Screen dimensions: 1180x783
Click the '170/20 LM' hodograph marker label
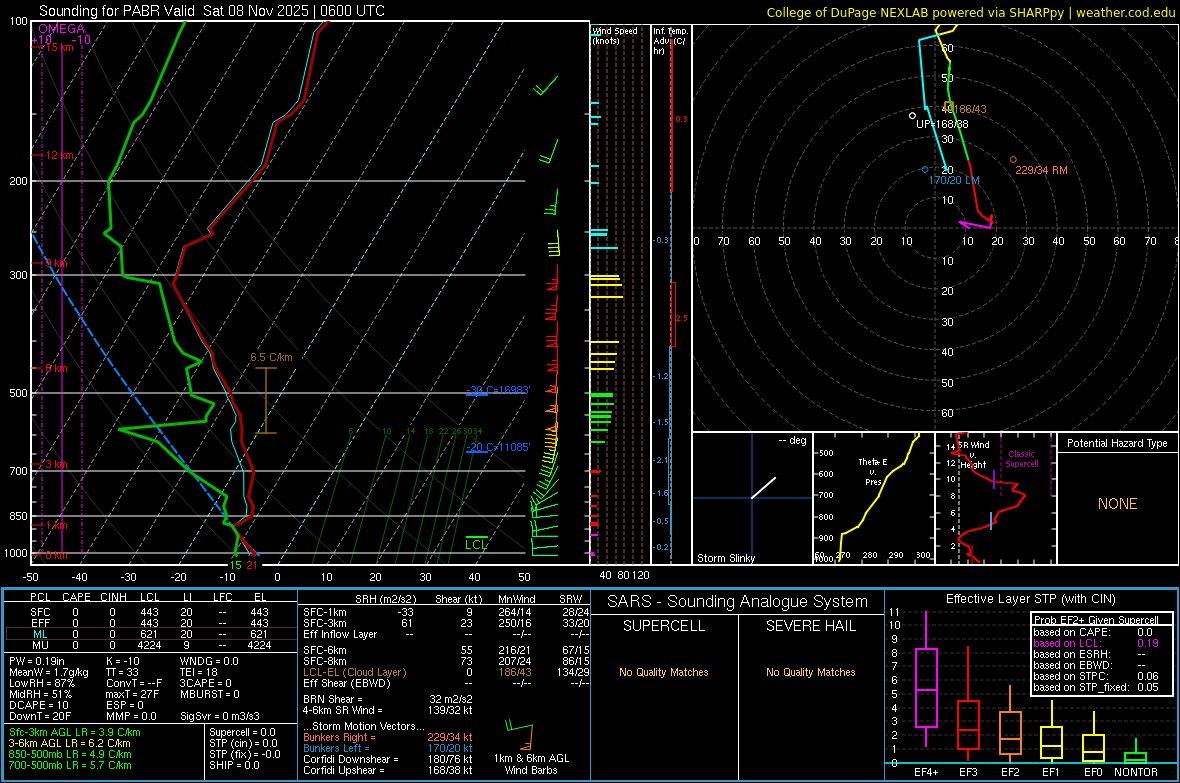pyautogui.click(x=953, y=180)
